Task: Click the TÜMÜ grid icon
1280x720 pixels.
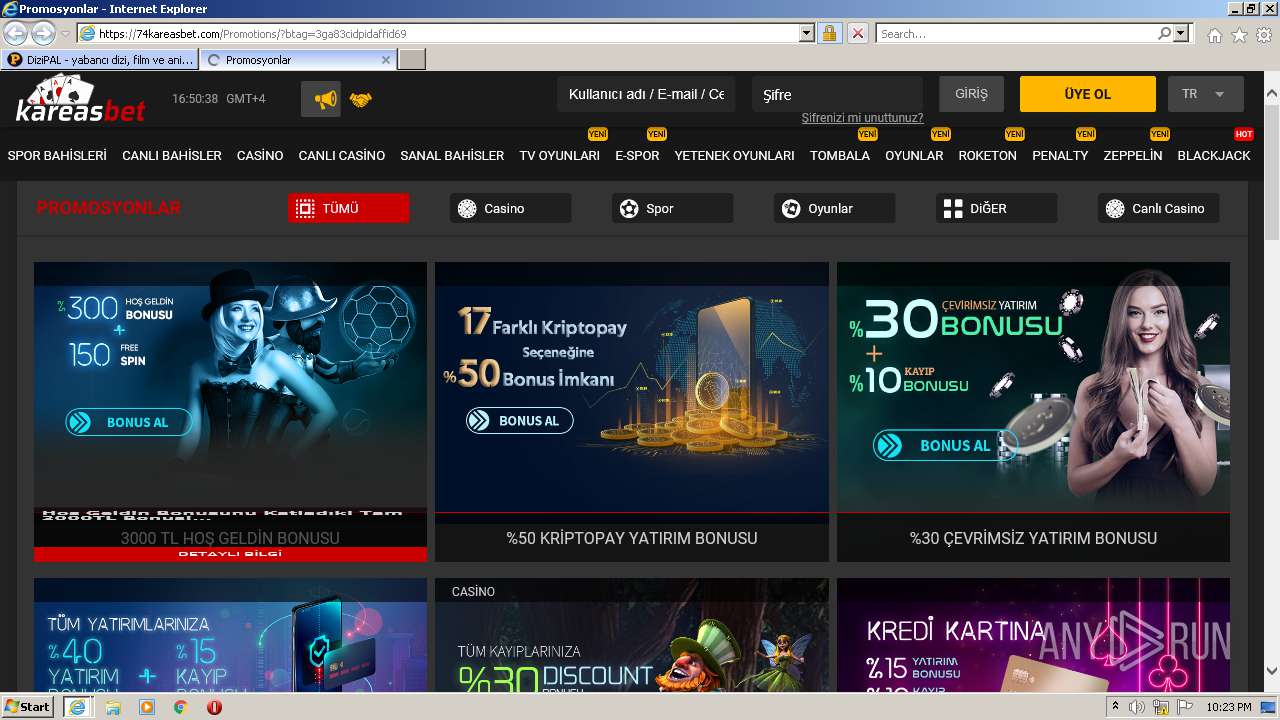Action: [x=306, y=208]
